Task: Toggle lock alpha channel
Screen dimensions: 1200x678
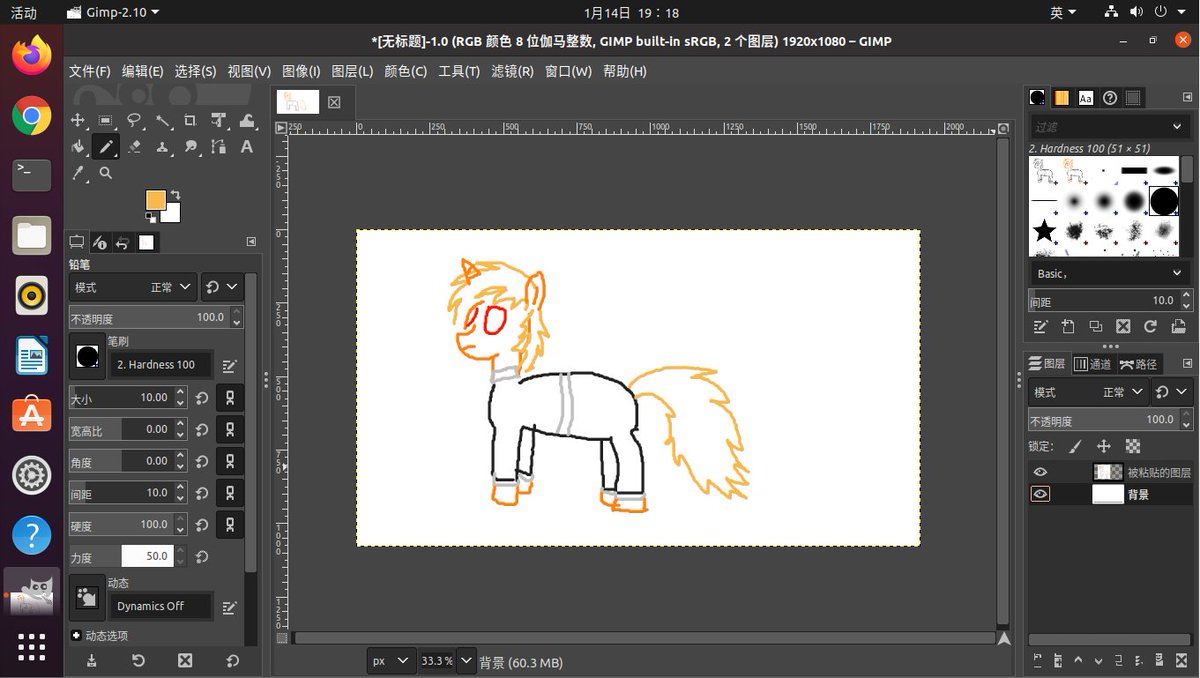Action: pos(1132,446)
